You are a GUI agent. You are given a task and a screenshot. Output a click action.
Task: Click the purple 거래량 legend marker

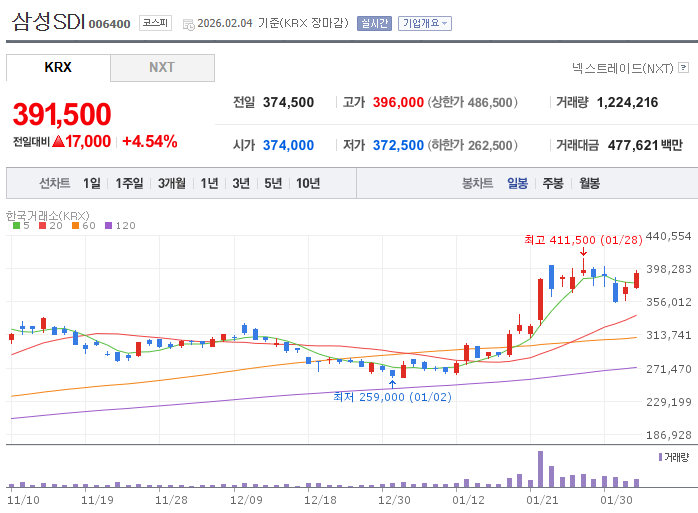click(660, 457)
